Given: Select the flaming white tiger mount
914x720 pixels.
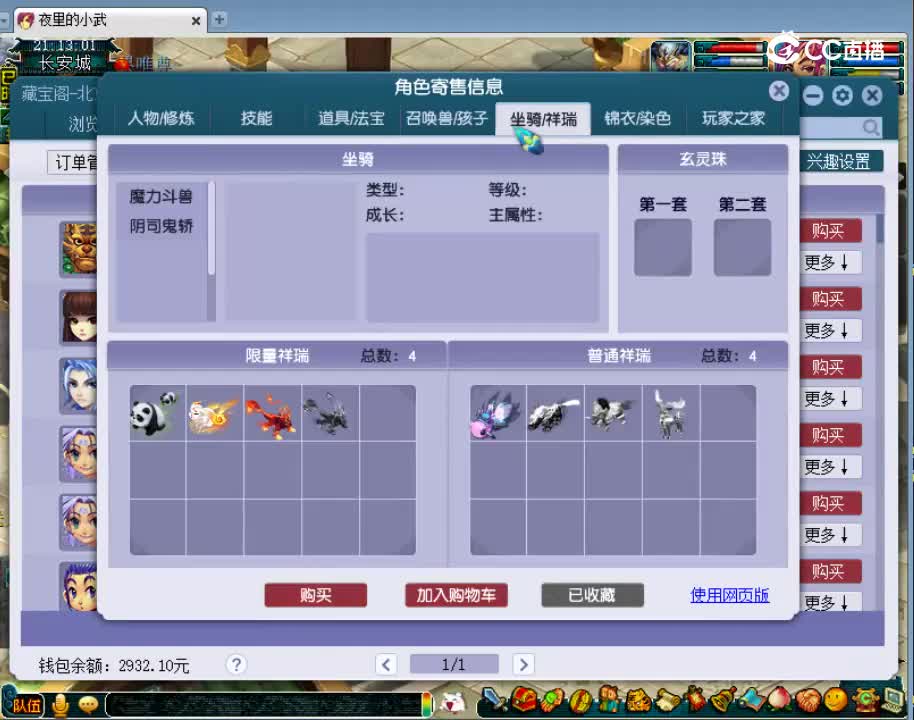Looking at the screenshot, I should [215, 413].
